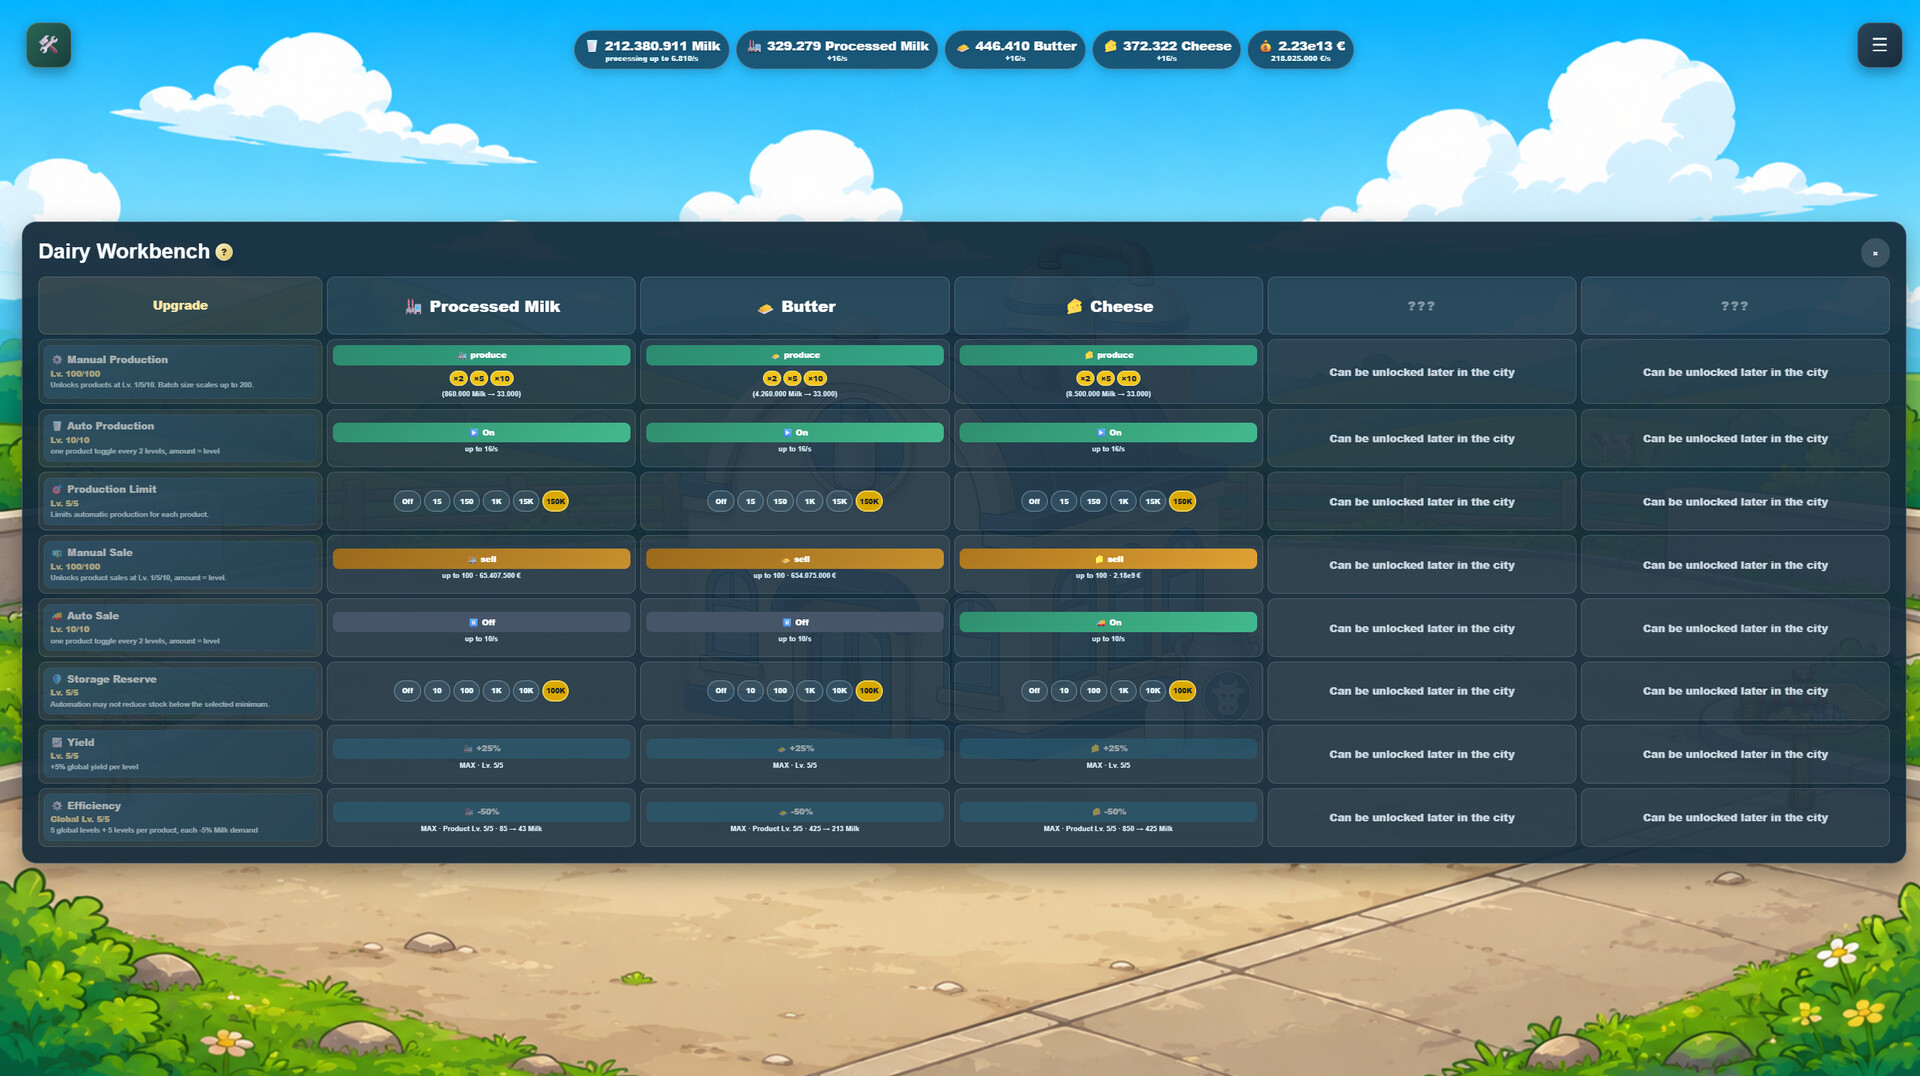Image resolution: width=1920 pixels, height=1076 pixels.
Task: Enable Auto Sale for Butter
Action: pyautogui.click(x=794, y=622)
